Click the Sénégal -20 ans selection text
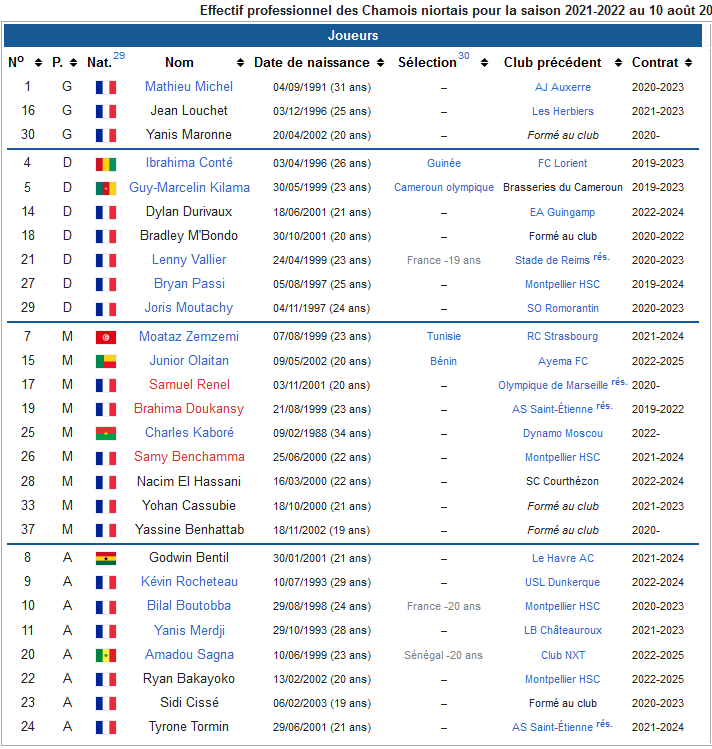The image size is (712, 749). pos(444,655)
